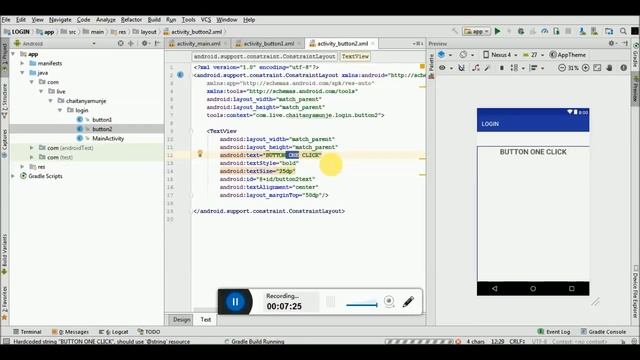Open the VCS menu

point(206,20)
